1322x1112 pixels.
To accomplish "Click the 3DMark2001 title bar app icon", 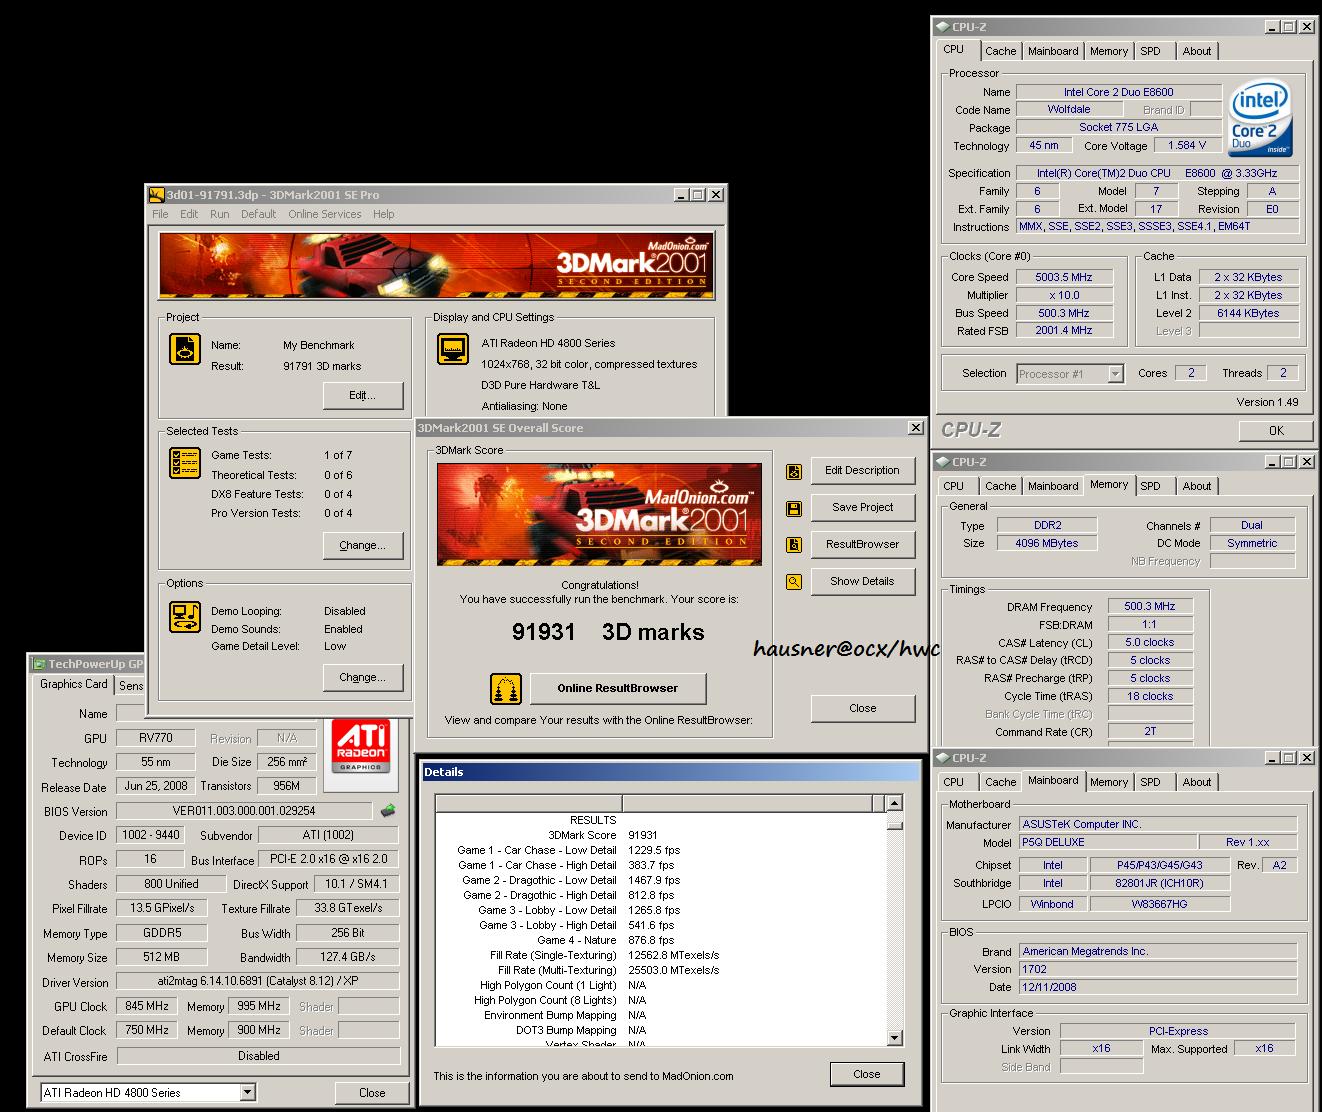I will pyautogui.click(x=155, y=195).
